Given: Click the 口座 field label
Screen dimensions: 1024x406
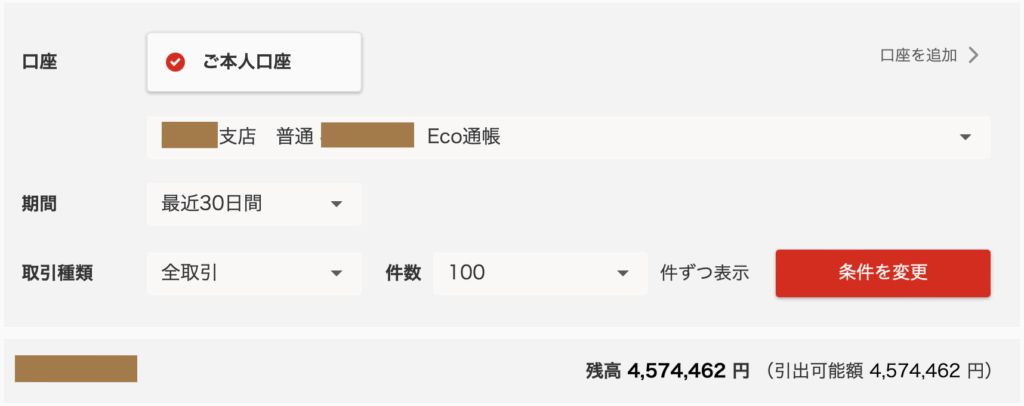Looking at the screenshot, I should tap(39, 62).
